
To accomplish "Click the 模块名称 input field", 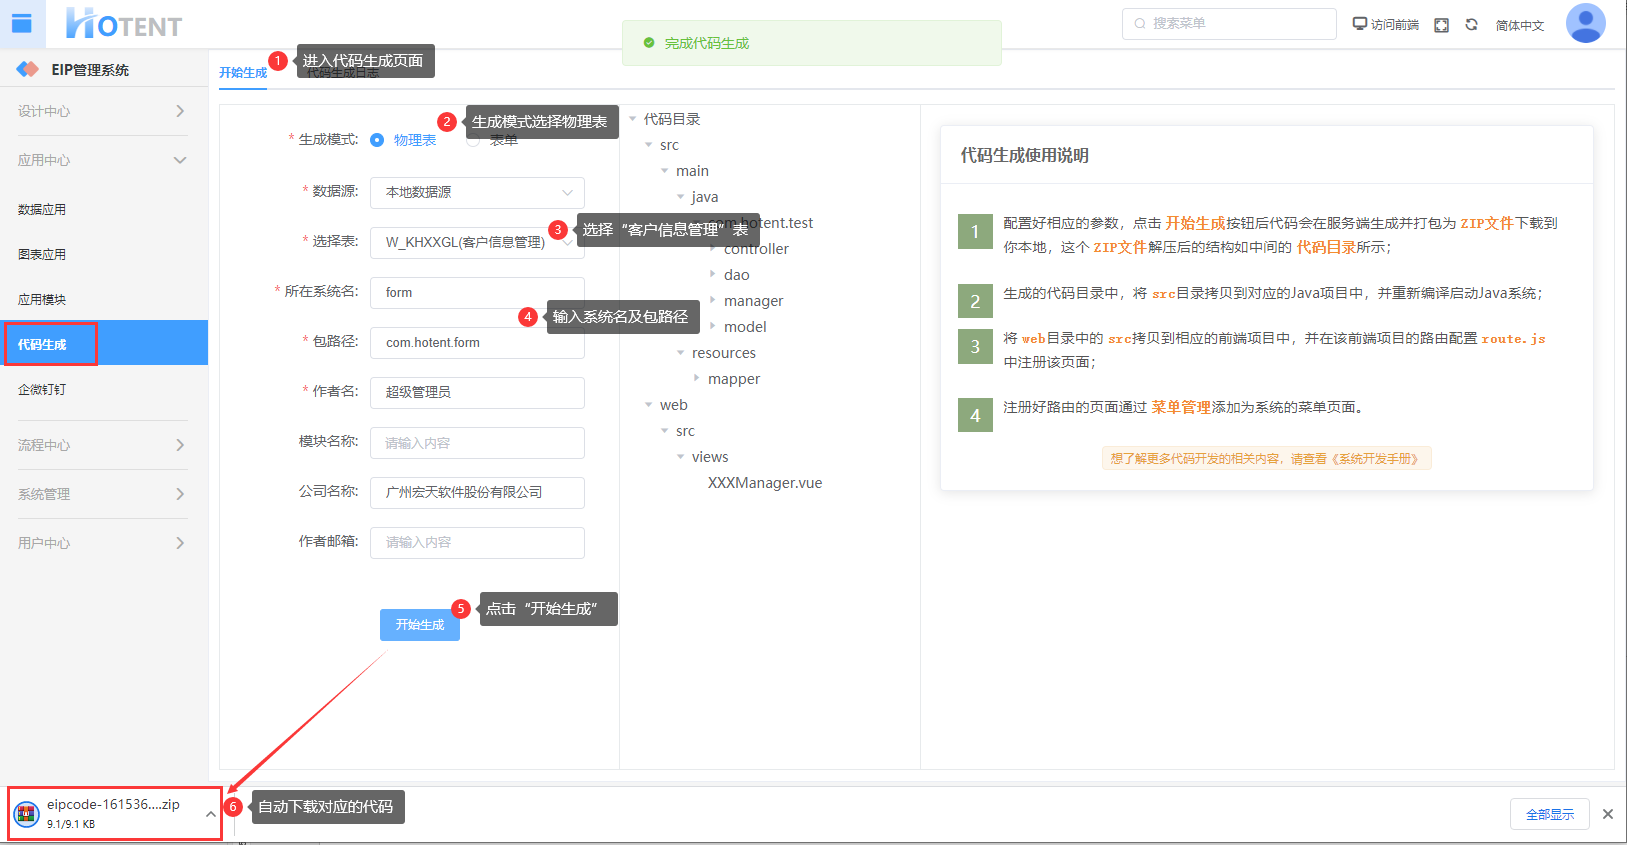I will coord(477,443).
